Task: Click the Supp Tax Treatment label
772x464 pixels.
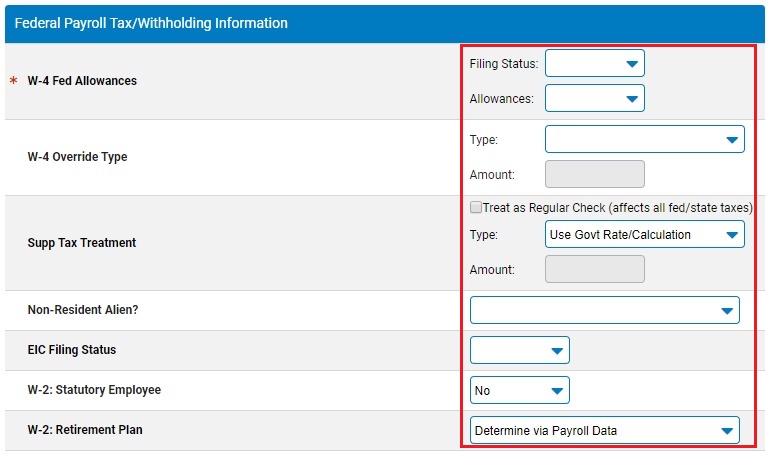Action: click(x=82, y=243)
